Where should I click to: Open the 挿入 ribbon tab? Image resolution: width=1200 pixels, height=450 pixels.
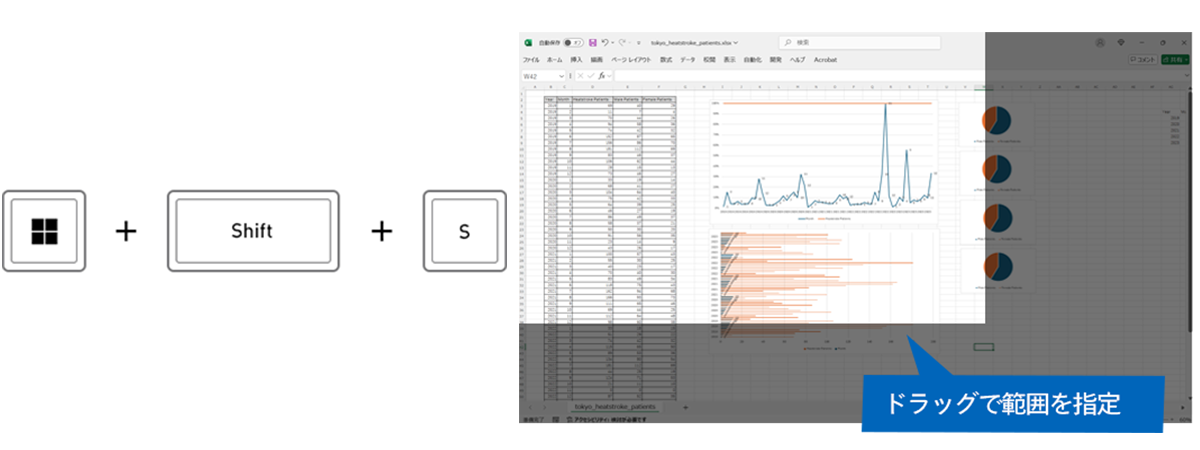pyautogui.click(x=576, y=60)
